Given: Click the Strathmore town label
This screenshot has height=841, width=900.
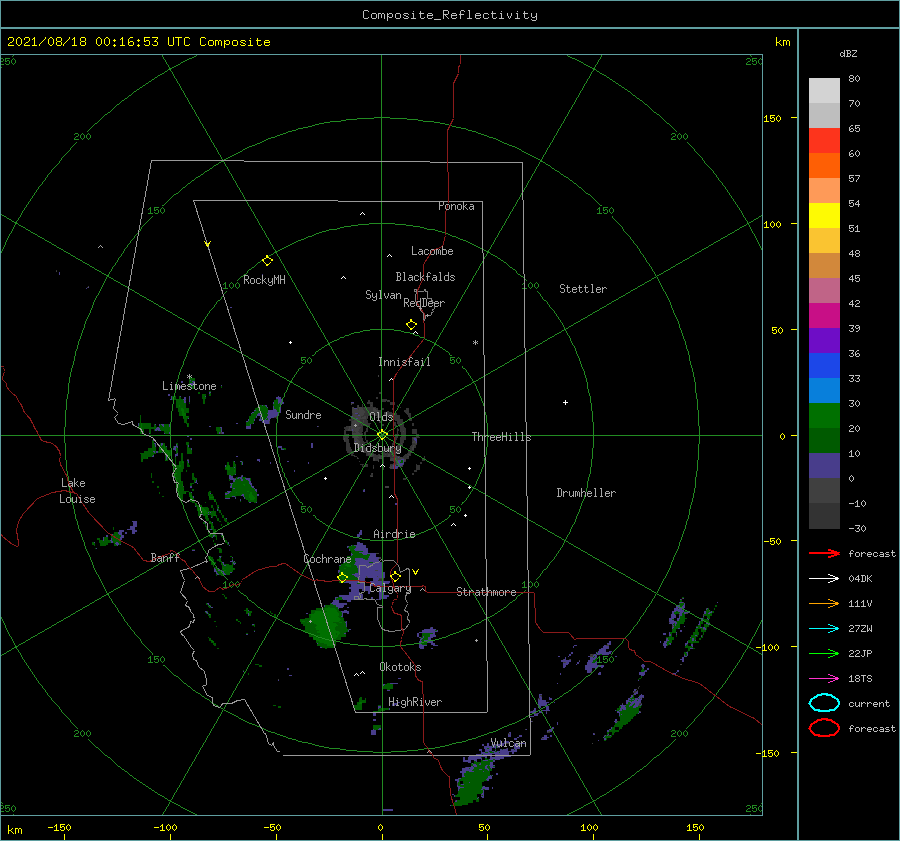Looking at the screenshot, I should [x=486, y=592].
